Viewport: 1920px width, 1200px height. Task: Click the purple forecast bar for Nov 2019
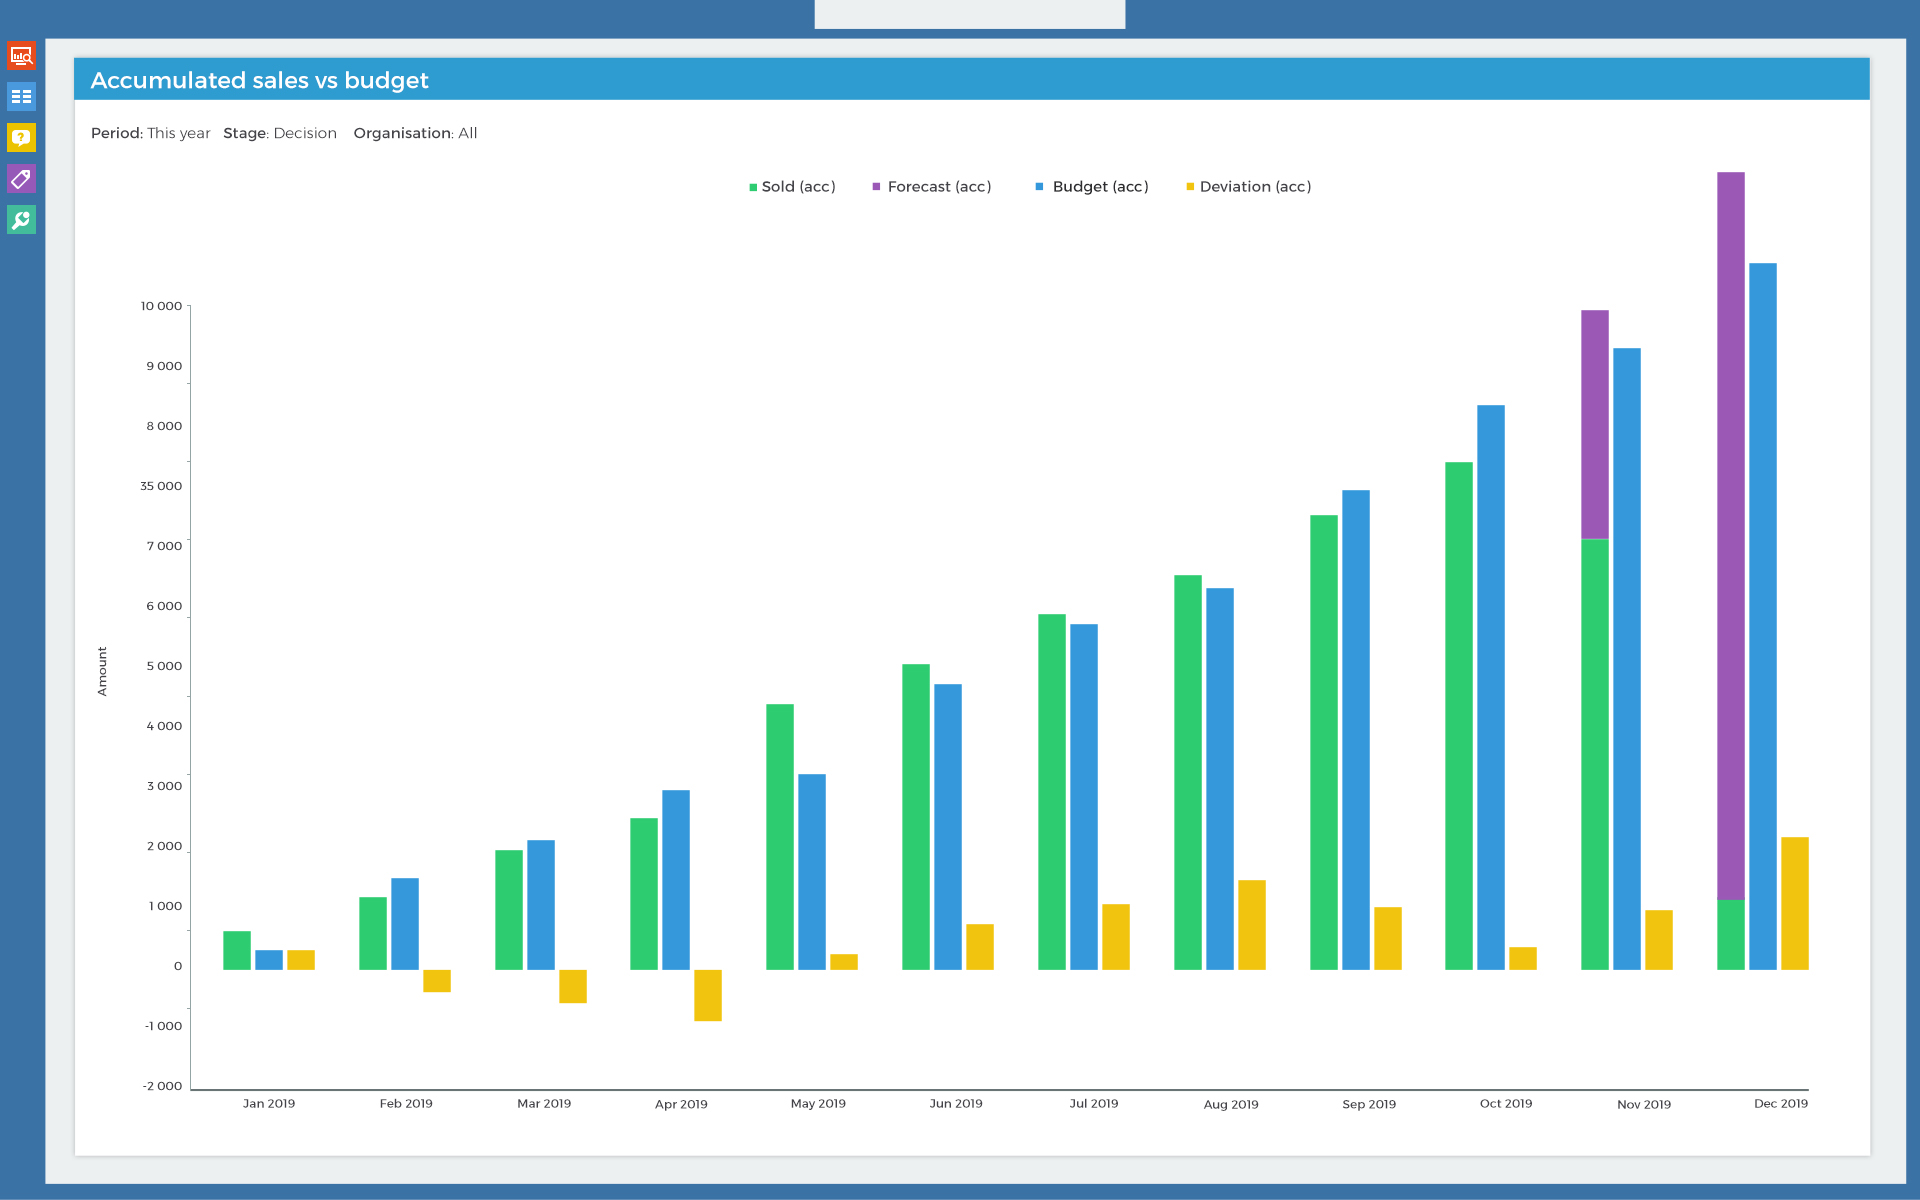pos(1594,425)
